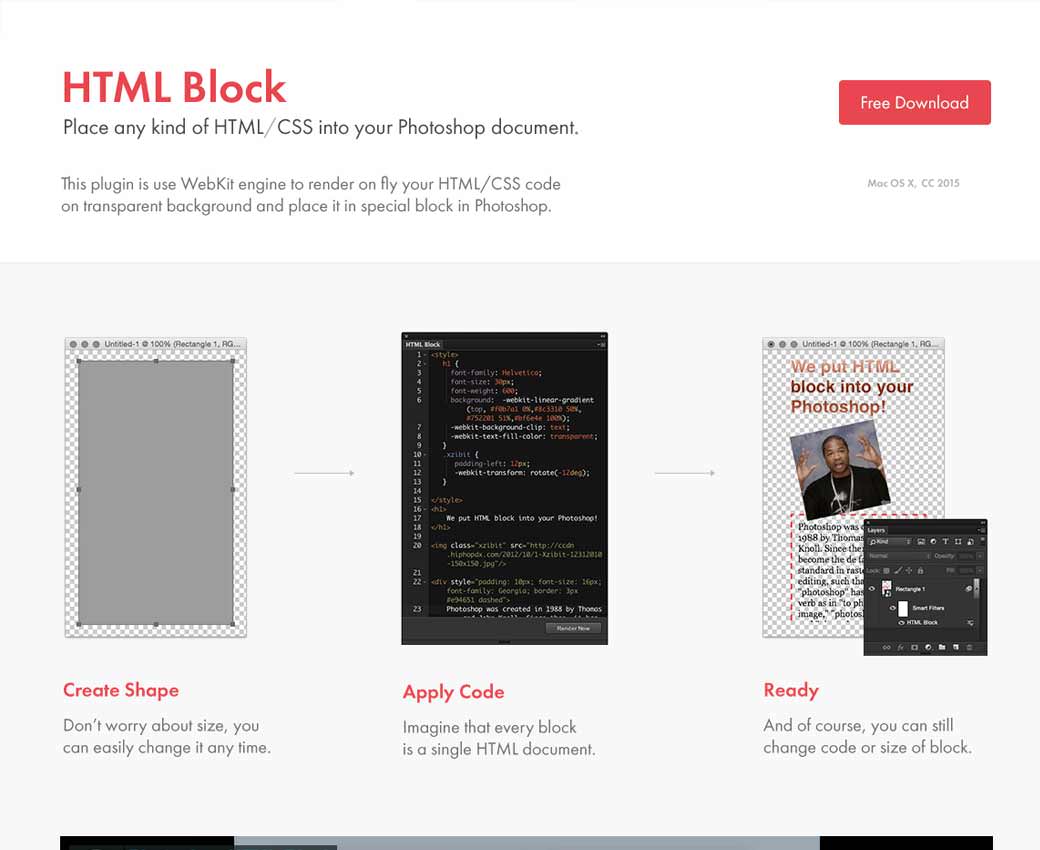This screenshot has height=850, width=1040.
Task: Toggle Smart Filters visibility
Action: [x=892, y=607]
